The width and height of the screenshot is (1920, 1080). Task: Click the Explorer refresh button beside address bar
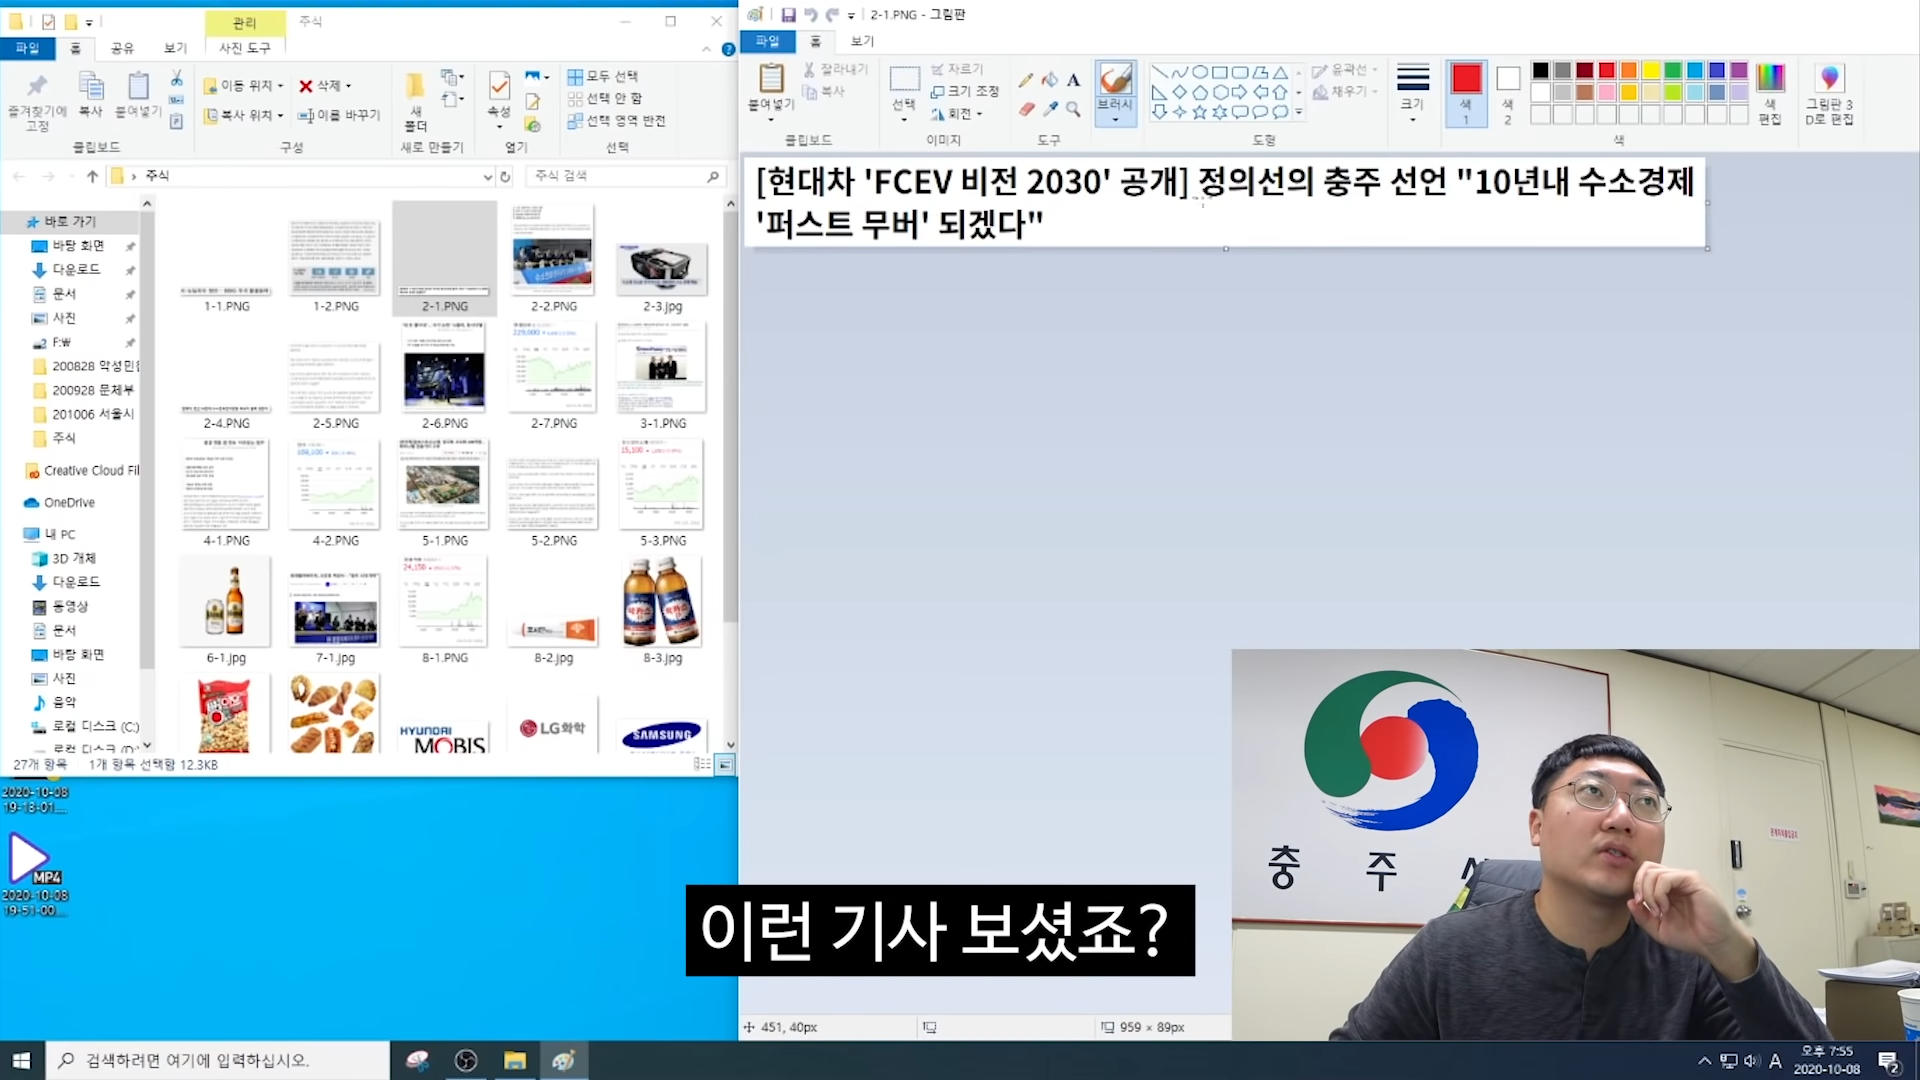point(506,176)
